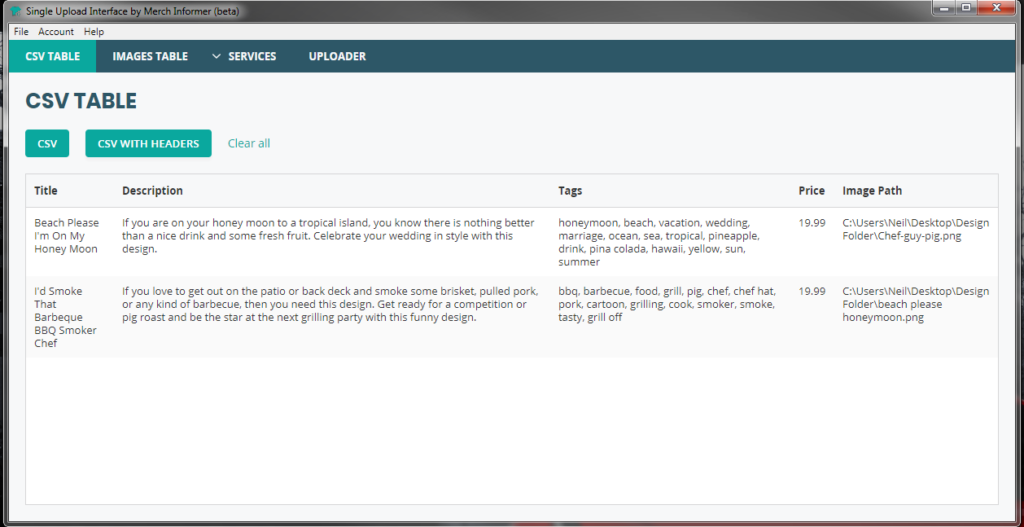Click the Title column header
The height and width of the screenshot is (527, 1024).
point(46,191)
